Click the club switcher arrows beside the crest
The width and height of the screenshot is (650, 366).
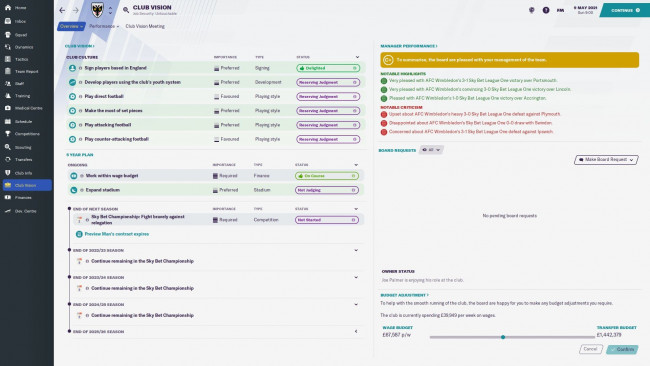pos(110,10)
